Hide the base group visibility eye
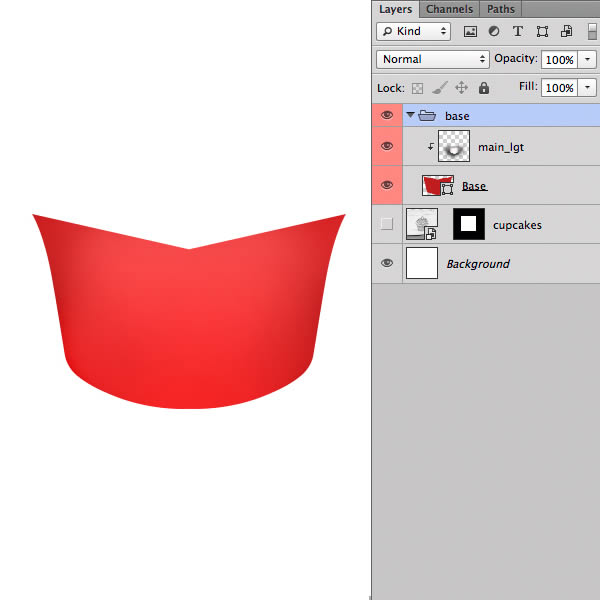Screen dimensions: 600x600 pos(387,116)
